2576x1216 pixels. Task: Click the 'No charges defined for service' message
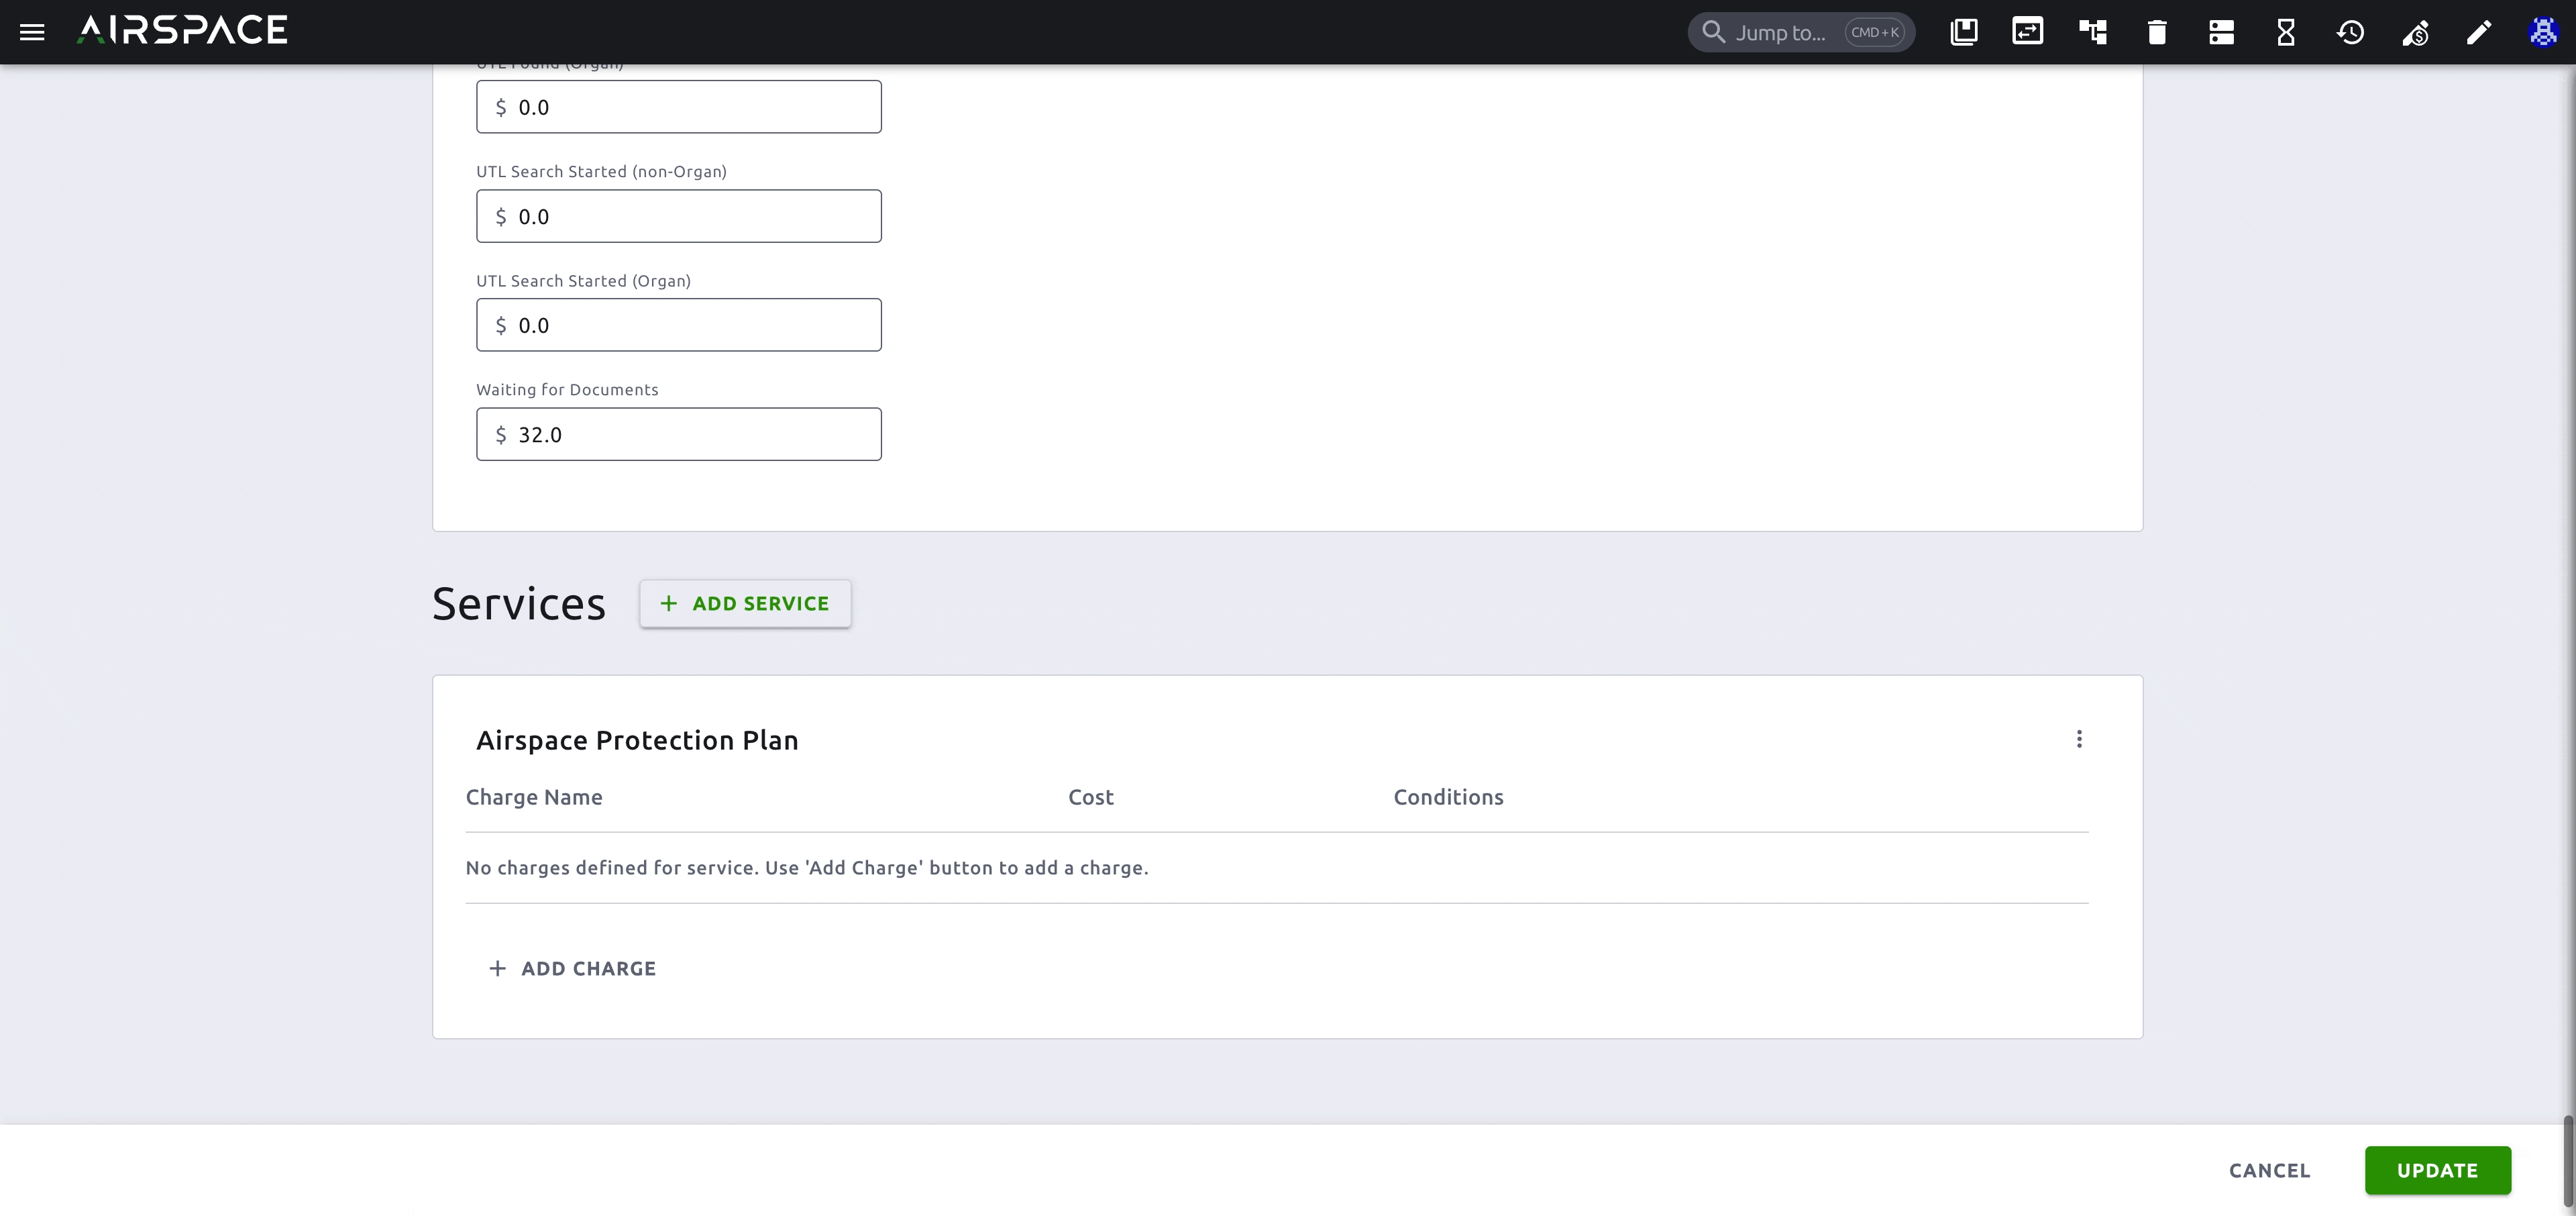[x=807, y=868]
